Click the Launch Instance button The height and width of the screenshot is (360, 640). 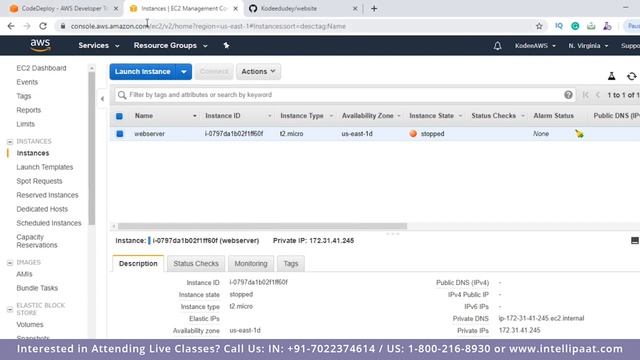point(142,72)
